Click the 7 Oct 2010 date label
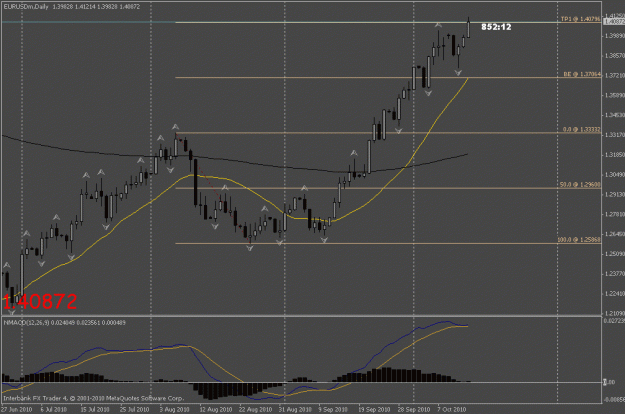Screen dimensions: 625x414 [452, 409]
